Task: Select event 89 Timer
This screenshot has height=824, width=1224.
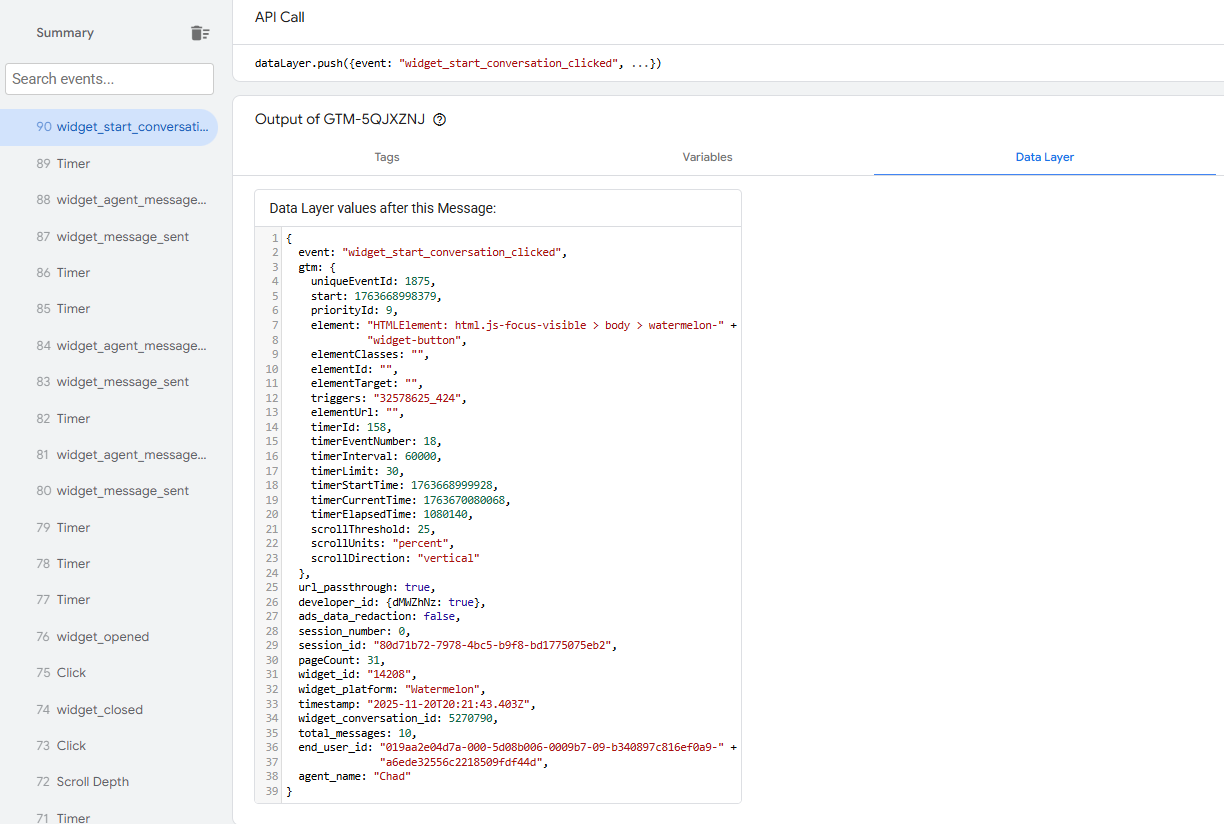Action: pos(109,163)
